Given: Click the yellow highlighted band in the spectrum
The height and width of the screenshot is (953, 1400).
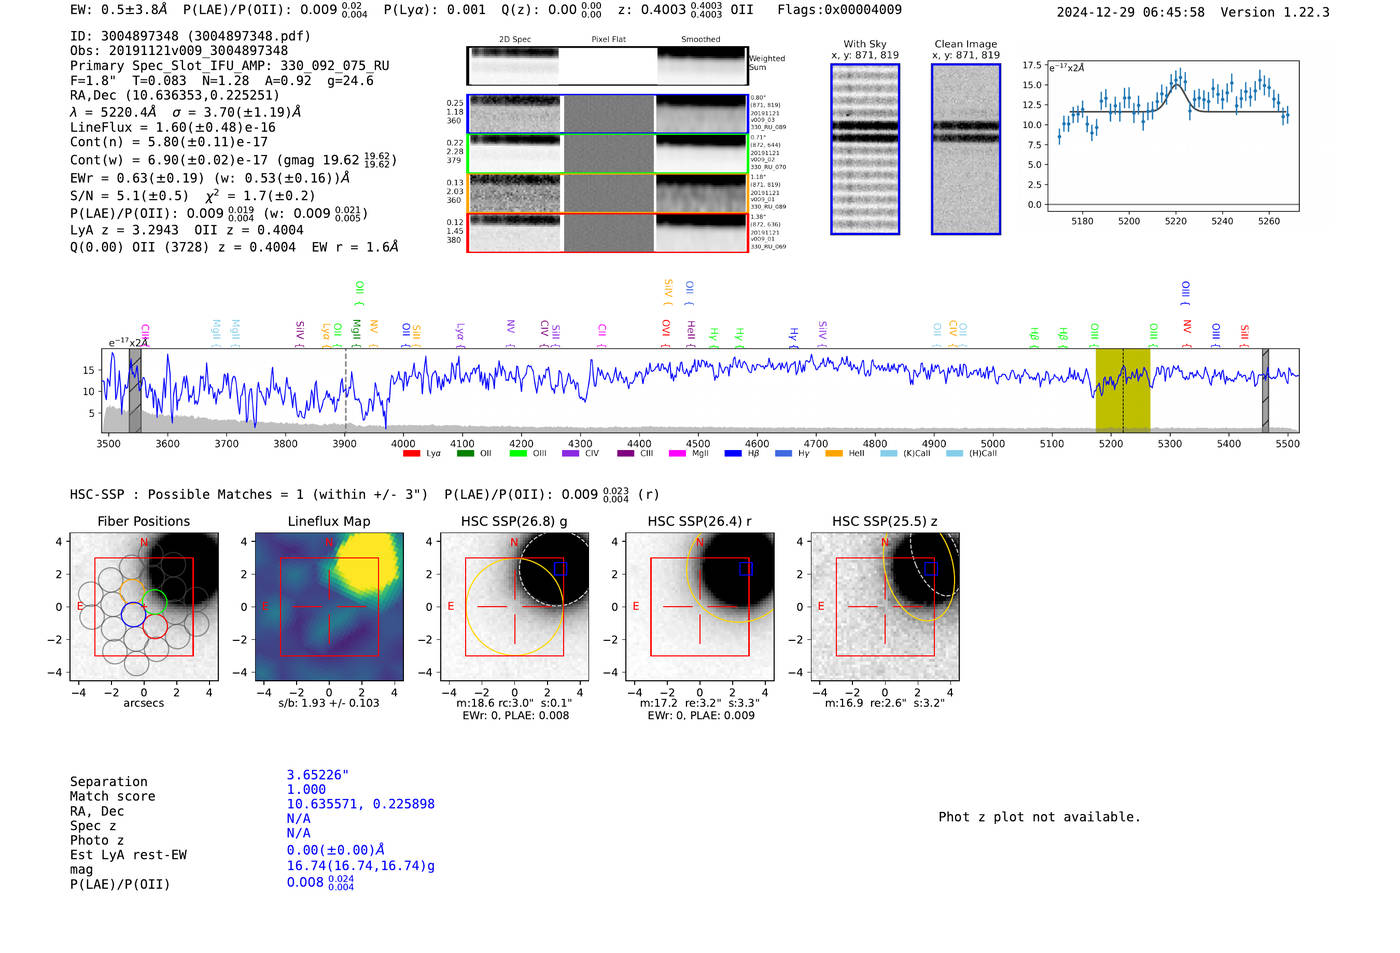Looking at the screenshot, I should pyautogui.click(x=1123, y=390).
